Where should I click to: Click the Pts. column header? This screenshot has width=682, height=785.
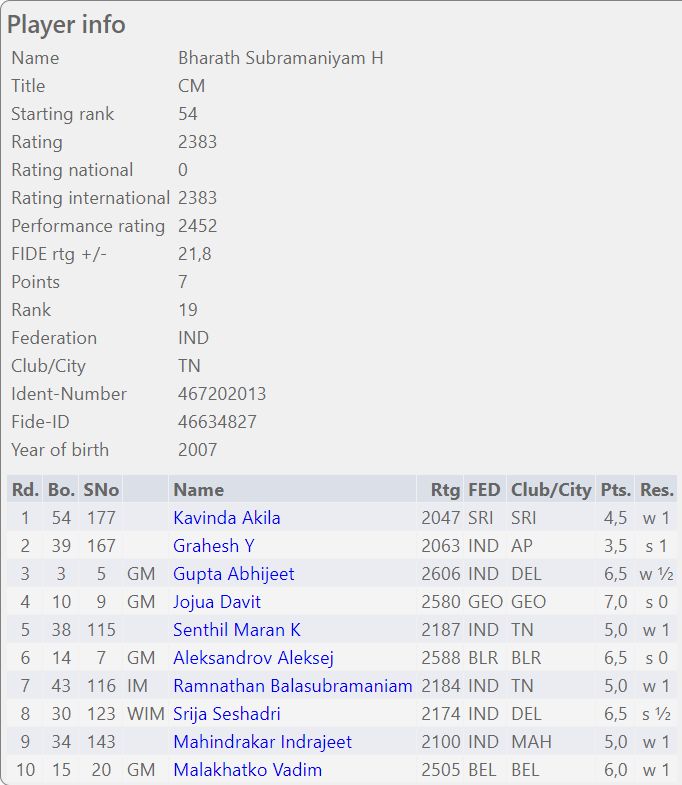tap(615, 490)
